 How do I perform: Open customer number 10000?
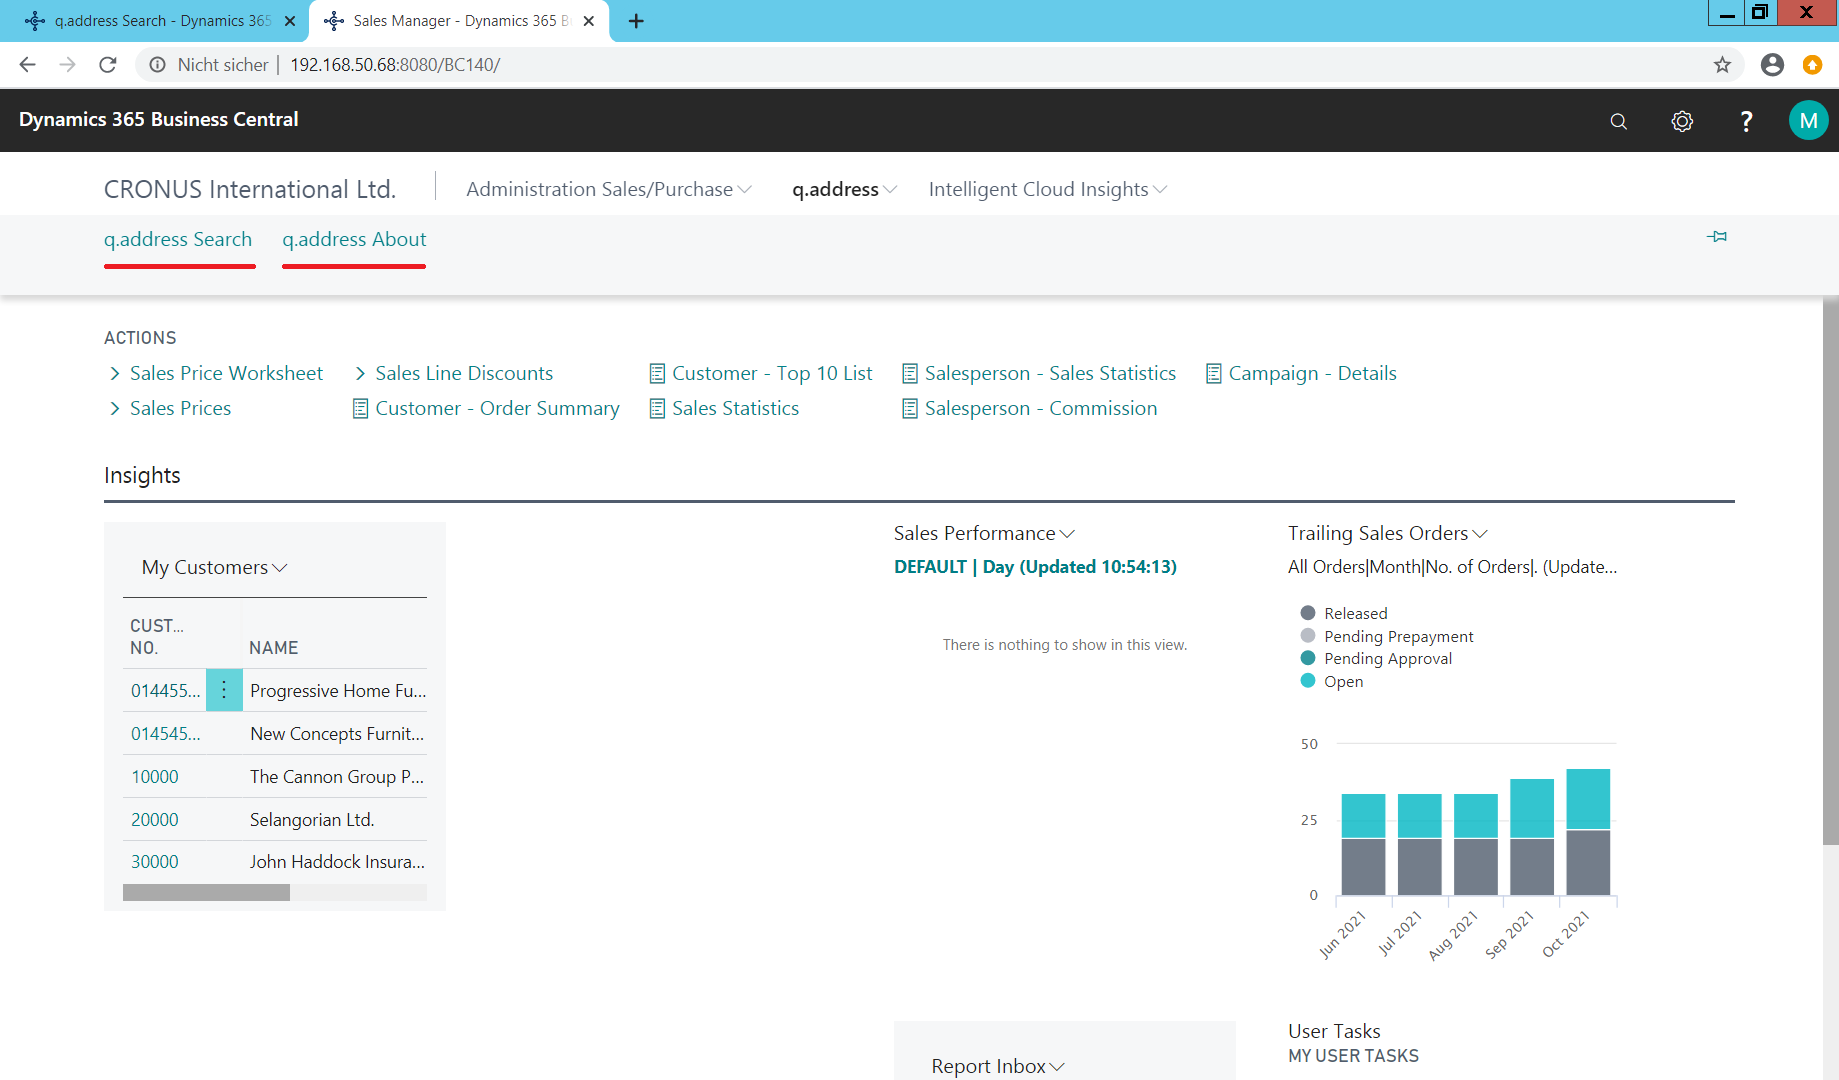(155, 777)
